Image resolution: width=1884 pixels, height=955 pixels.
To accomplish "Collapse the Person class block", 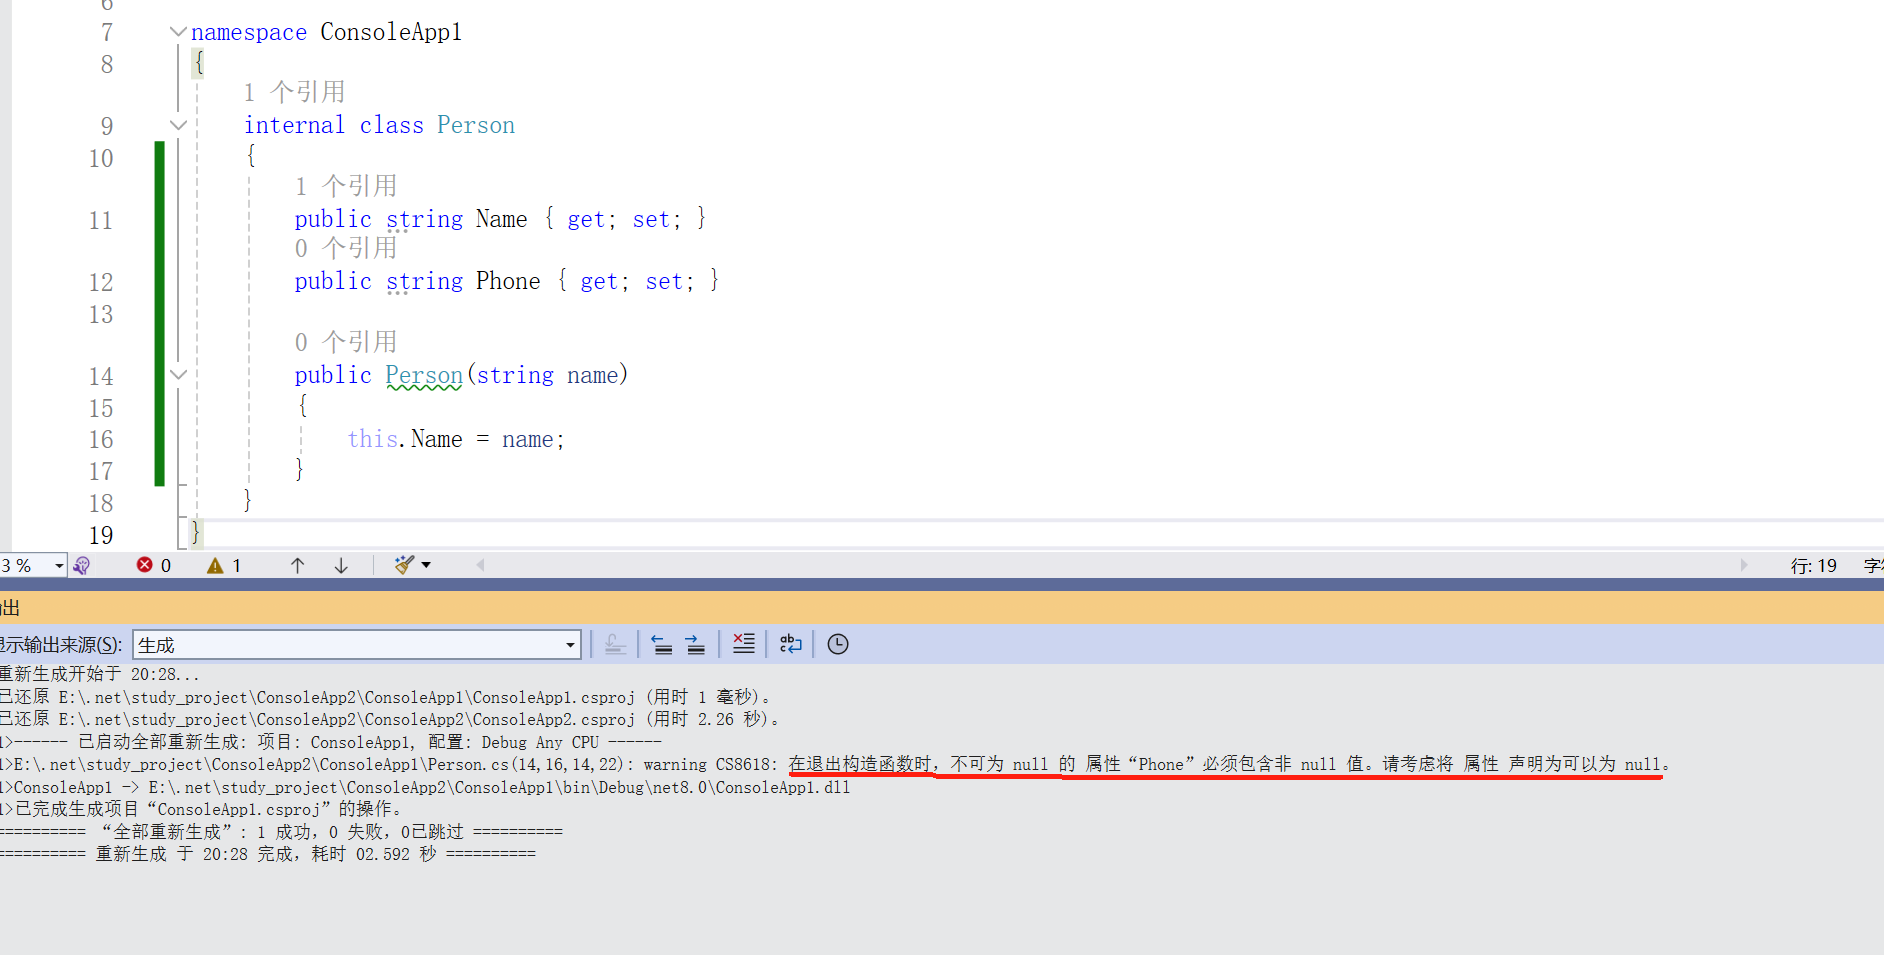I will 178,125.
